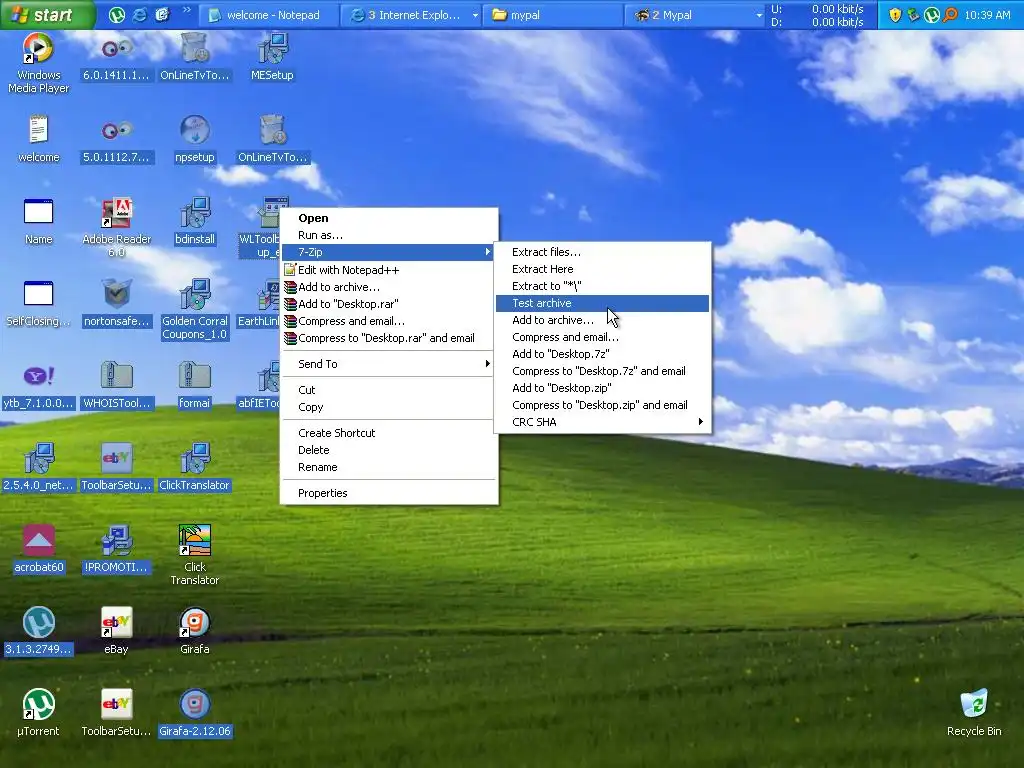Choose Add to "Desktop.zip"
Screen dimensions: 1024x768
point(602,388)
